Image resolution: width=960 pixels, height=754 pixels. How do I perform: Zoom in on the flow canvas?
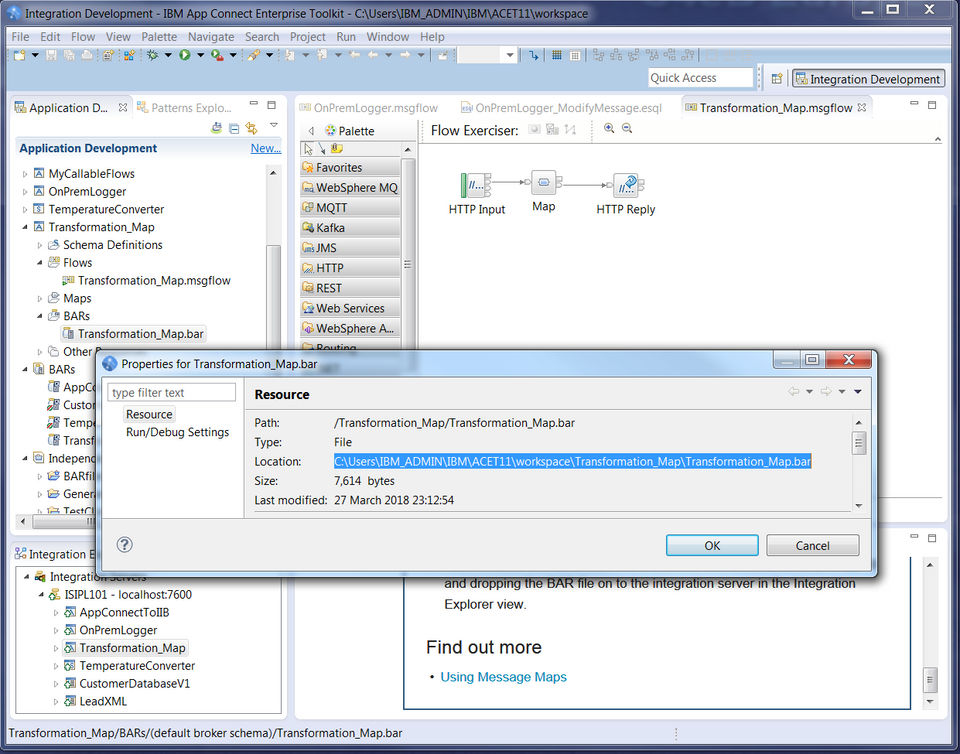click(609, 129)
